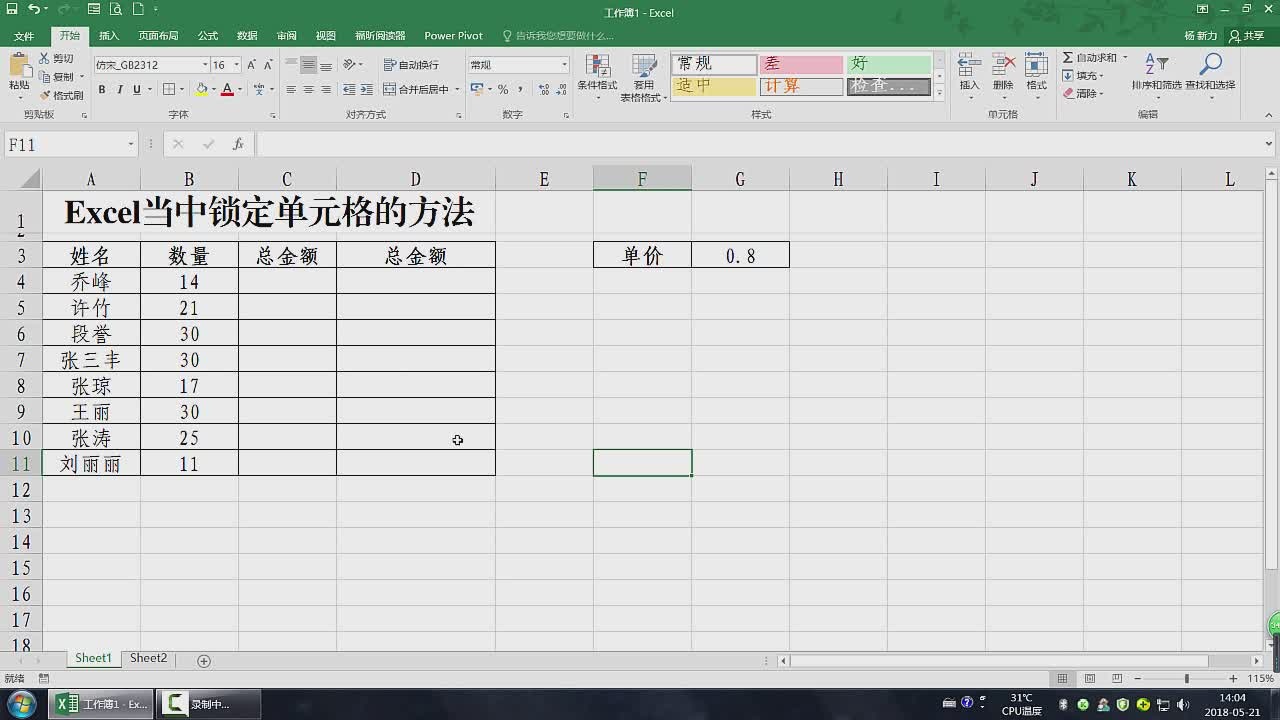1280x720 pixels.
Task: Switch to Sheet2 tab
Action: click(148, 658)
